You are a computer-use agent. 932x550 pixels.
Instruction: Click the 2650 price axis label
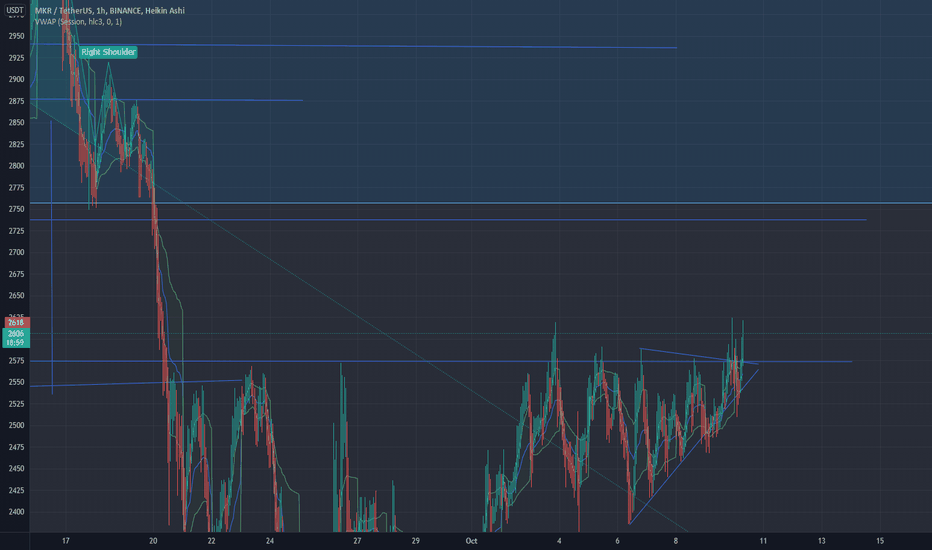(x=17, y=296)
